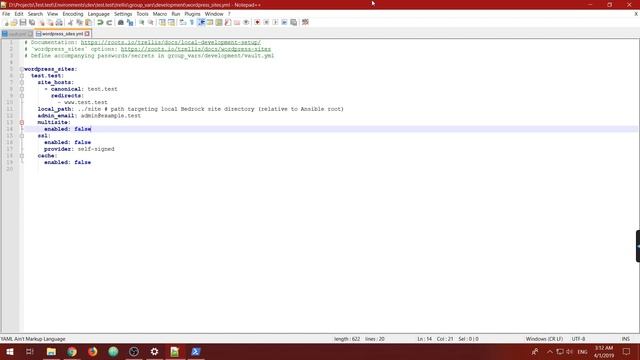
Task: Open Find with the binoculars icon
Action: pyautogui.click(x=120, y=22)
